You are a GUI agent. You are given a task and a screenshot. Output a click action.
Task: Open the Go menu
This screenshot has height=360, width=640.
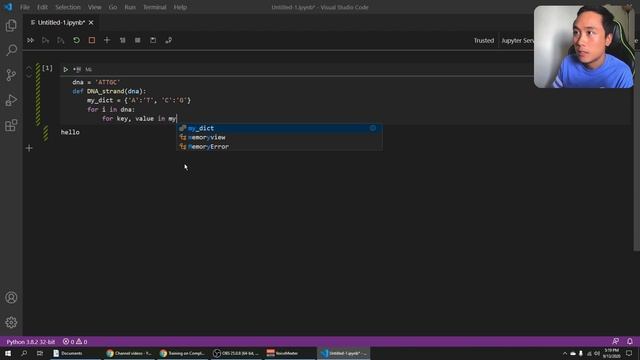pyautogui.click(x=113, y=7)
